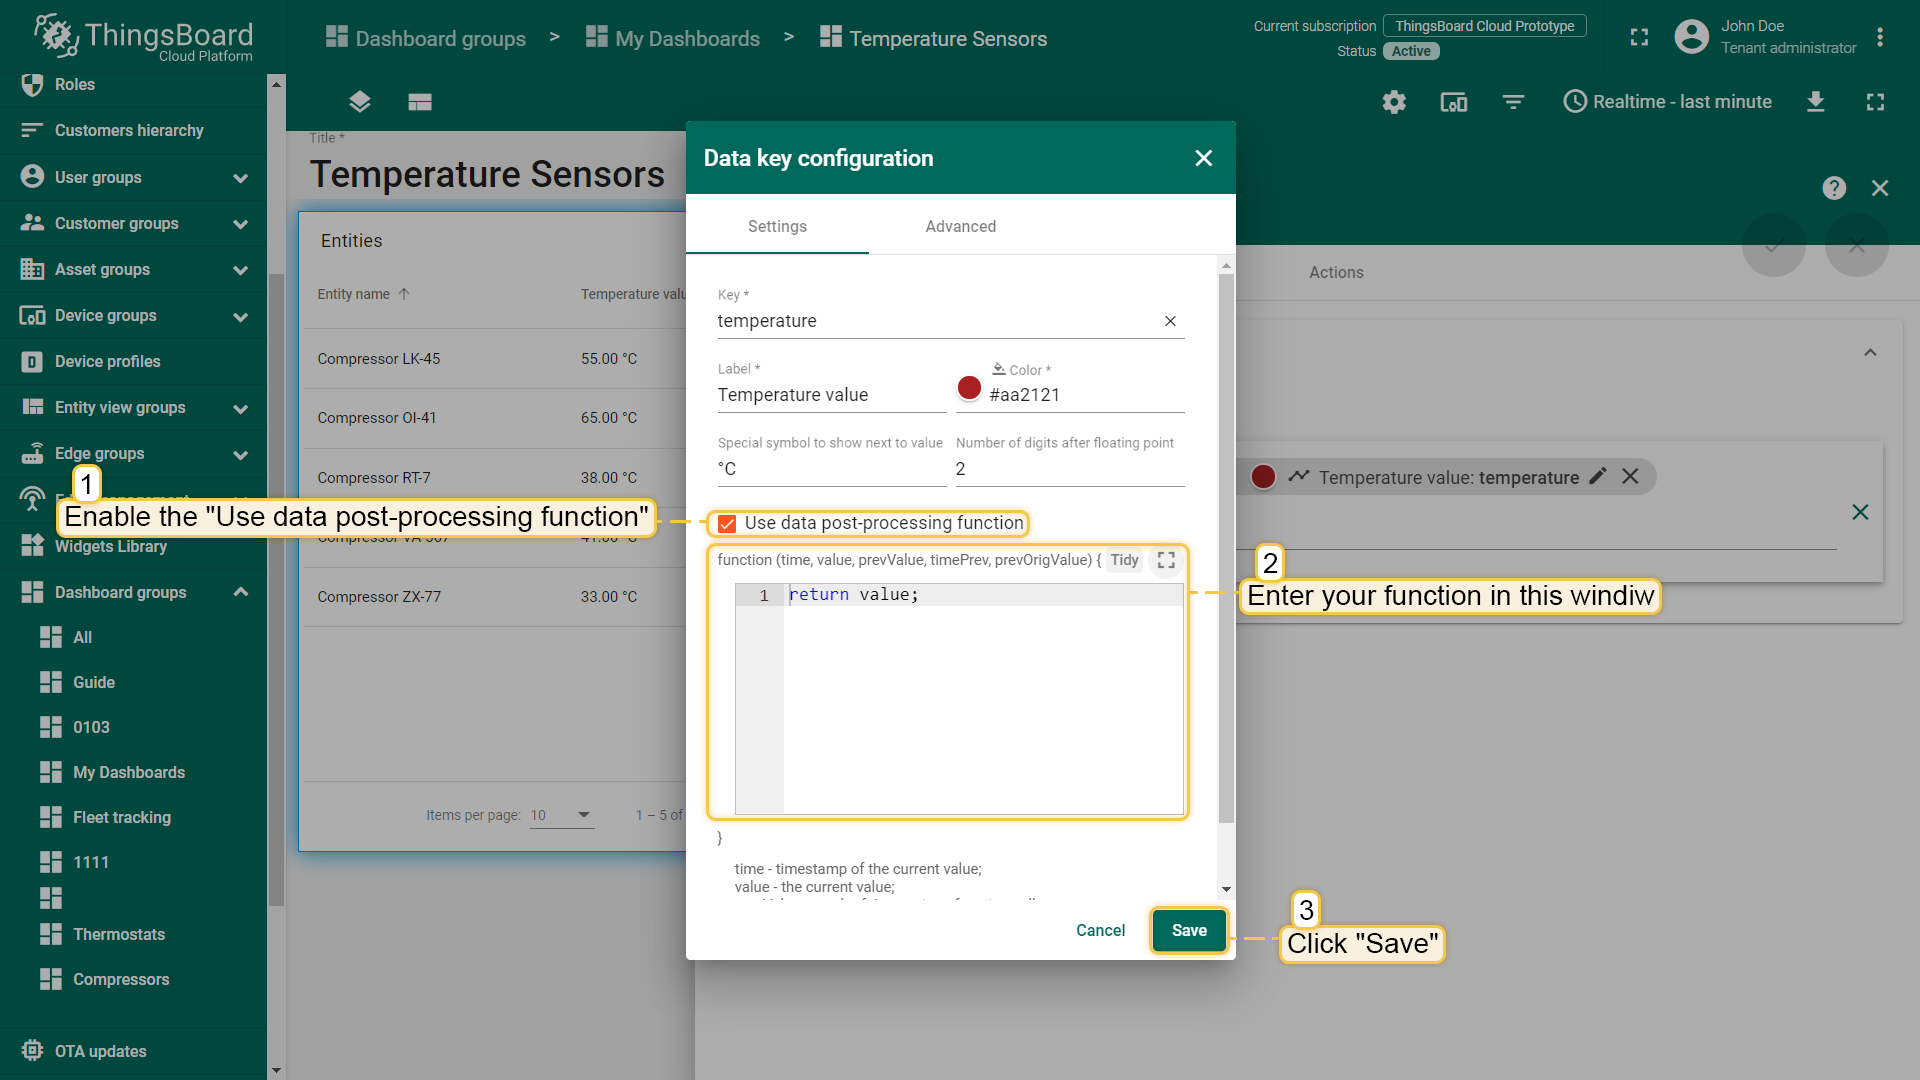Viewport: 1920px width, 1080px height.
Task: Open the Guide dashboard group
Action: pos(134,682)
